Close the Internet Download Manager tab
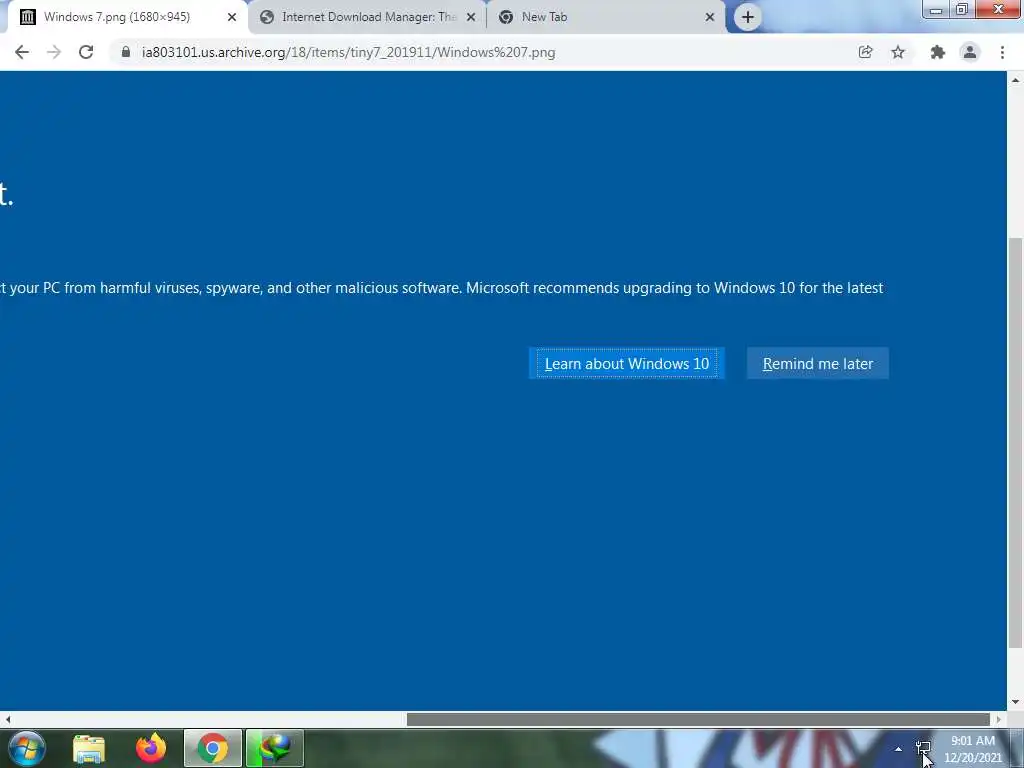 [x=471, y=17]
